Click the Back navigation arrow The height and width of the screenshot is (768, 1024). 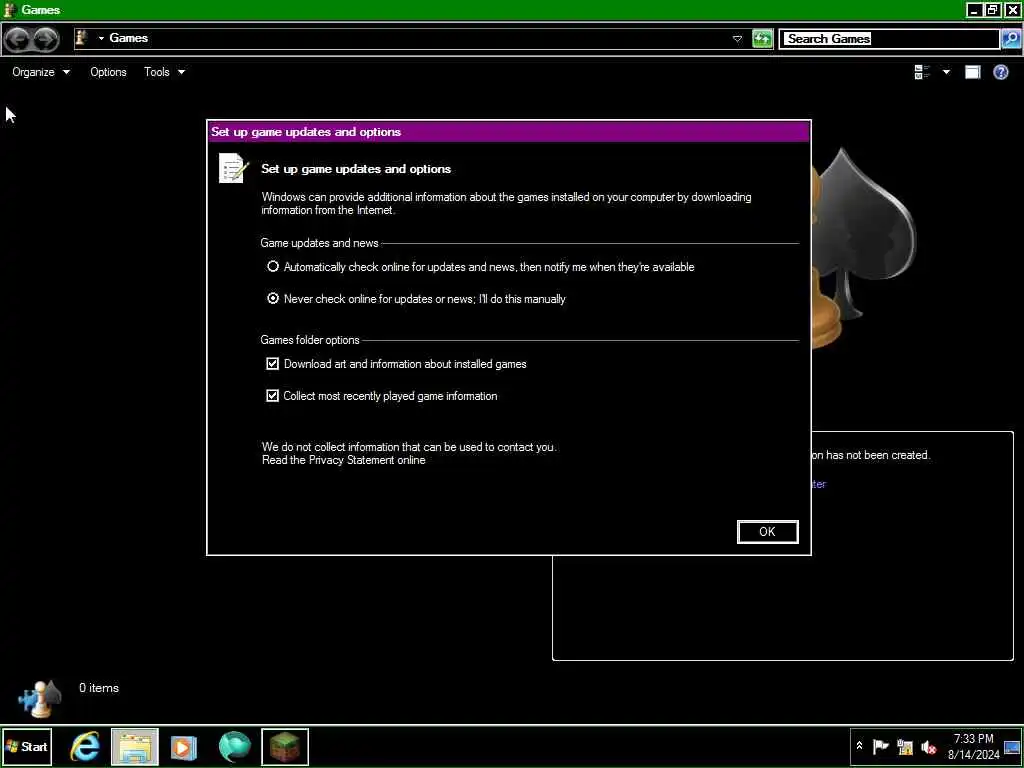click(x=18, y=39)
